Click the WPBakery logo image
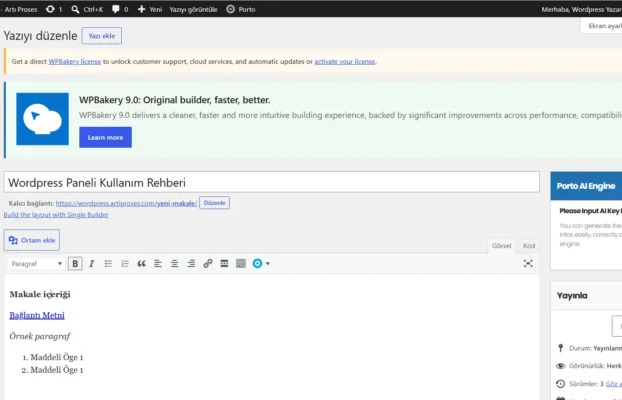The image size is (622, 400). (x=42, y=119)
